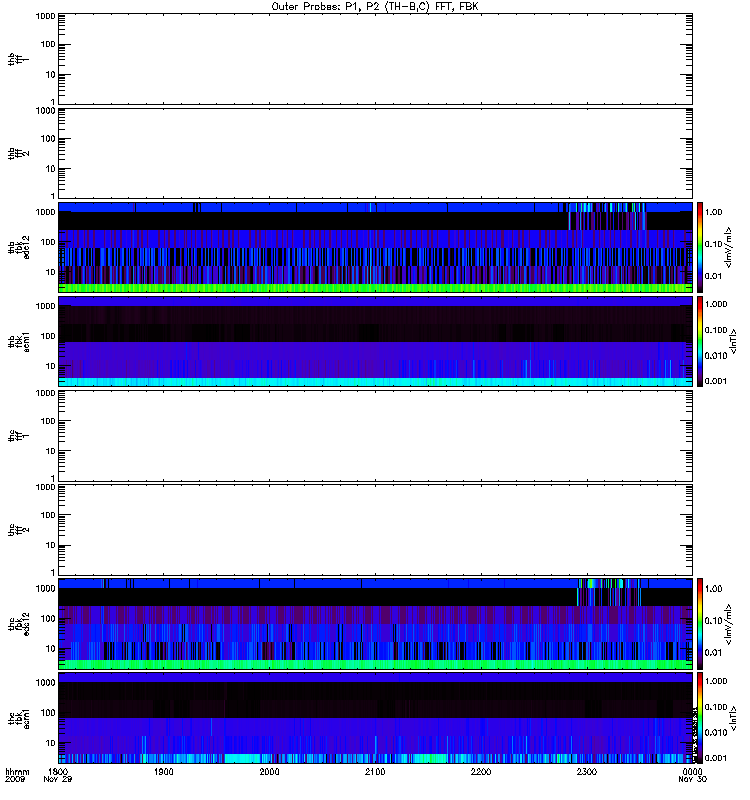Click the thc scm1 color bar
Image resolution: width=750 pixels, height=800 pixels.
[x=700, y=718]
